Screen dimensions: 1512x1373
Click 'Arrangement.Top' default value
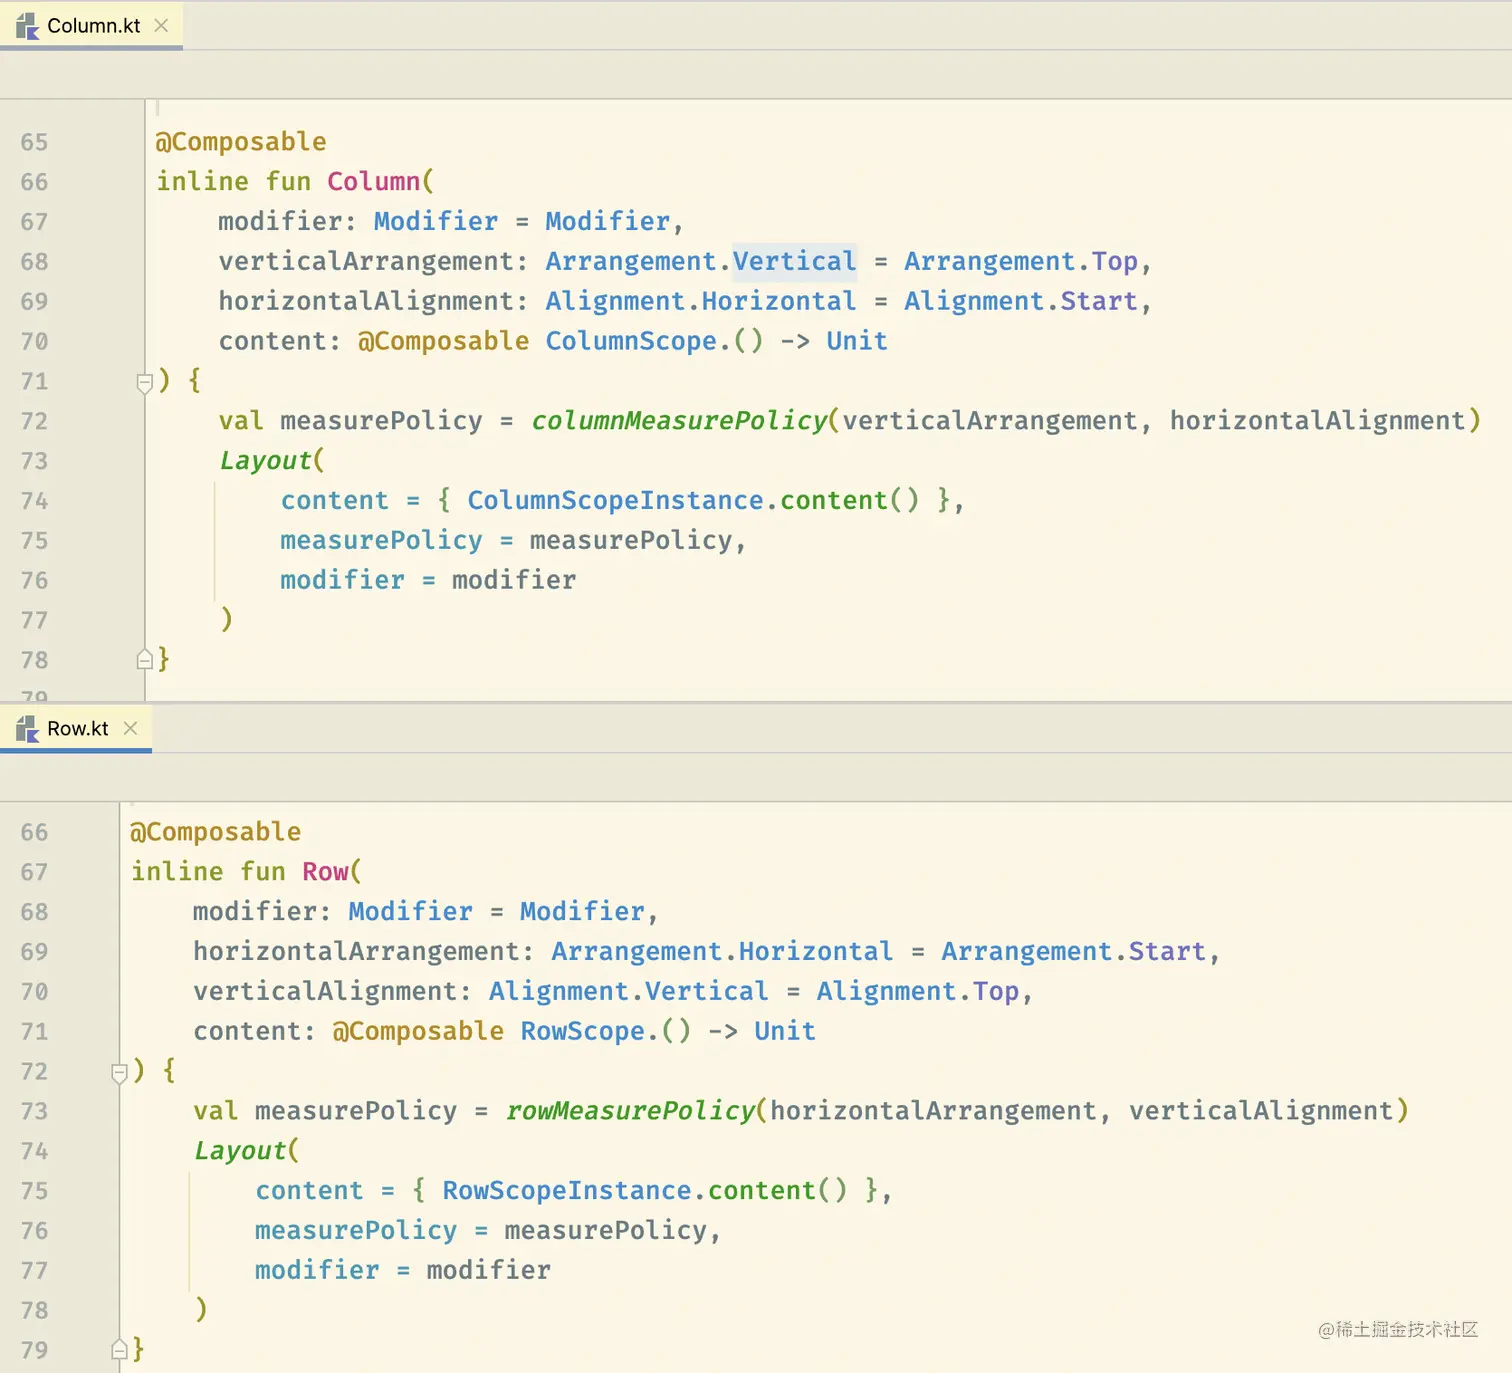click(x=1021, y=262)
